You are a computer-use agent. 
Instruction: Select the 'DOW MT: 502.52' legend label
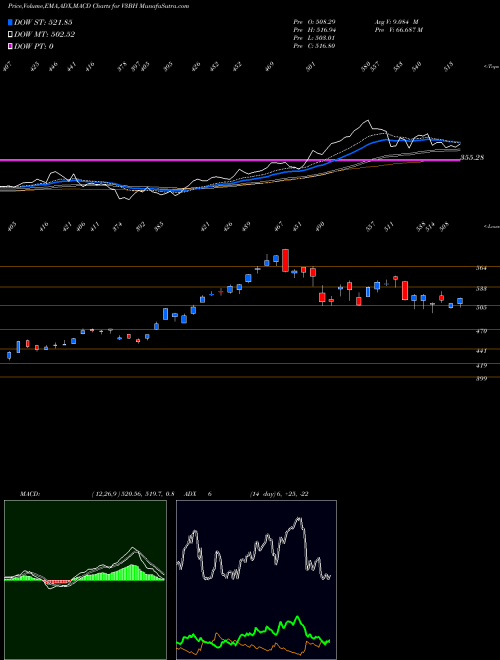pyautogui.click(x=45, y=35)
